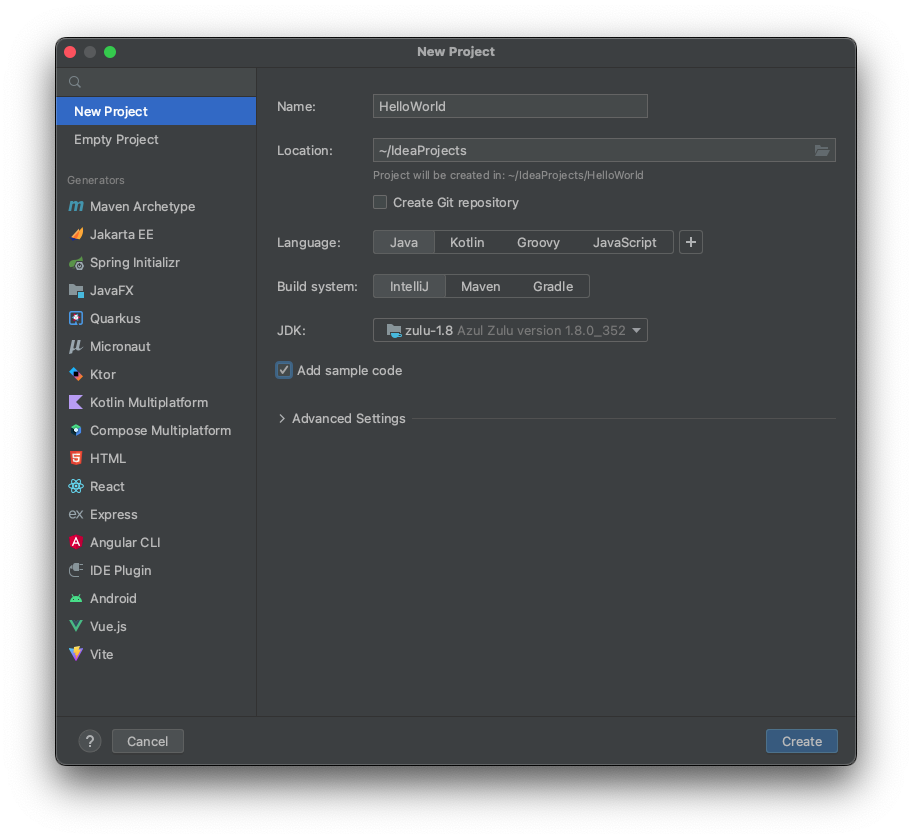This screenshot has width=912, height=839.
Task: Click the Cancel button
Action: coord(148,741)
